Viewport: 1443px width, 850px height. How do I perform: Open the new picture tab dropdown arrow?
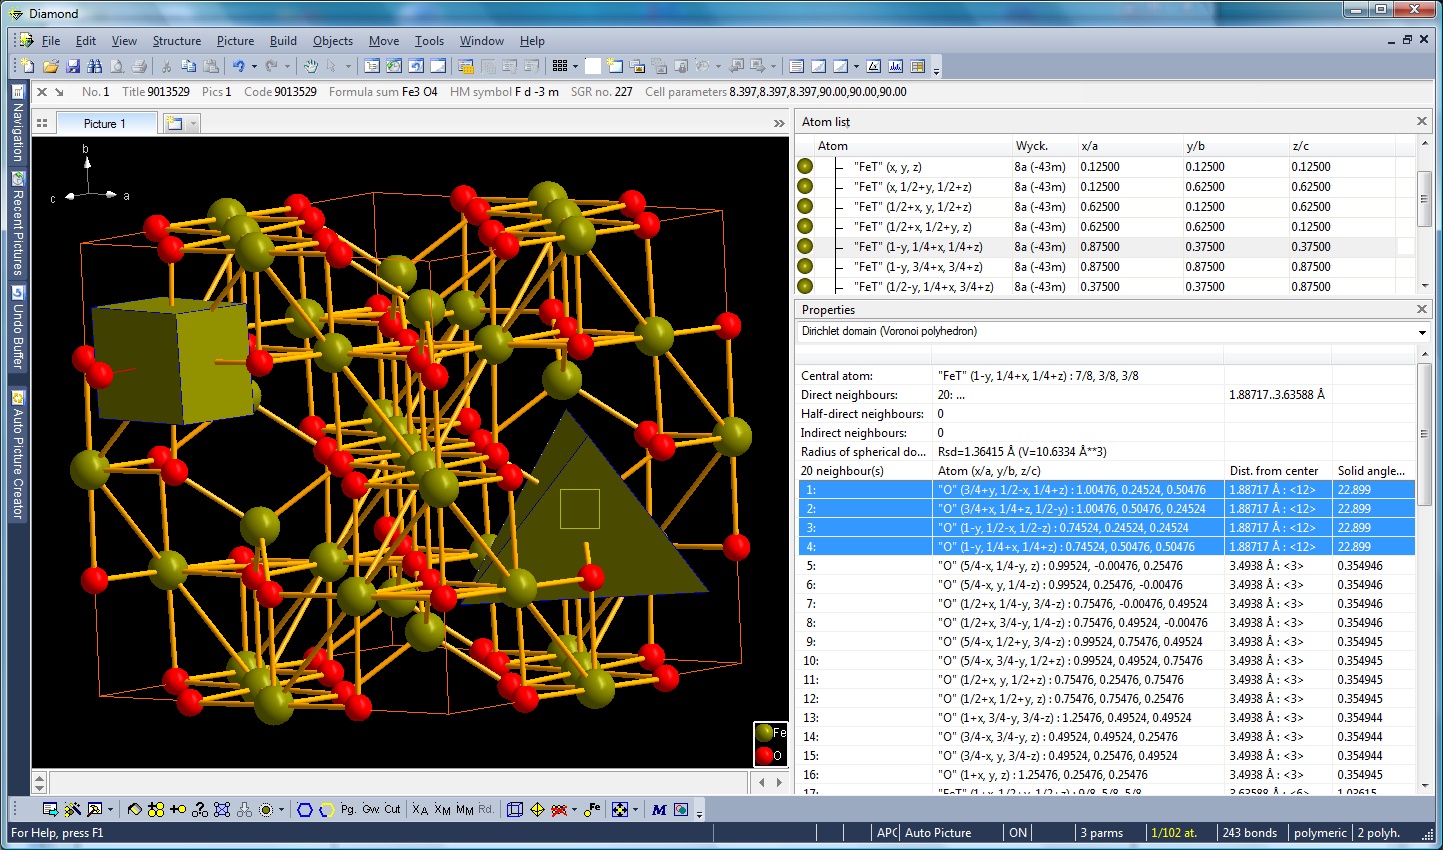193,124
